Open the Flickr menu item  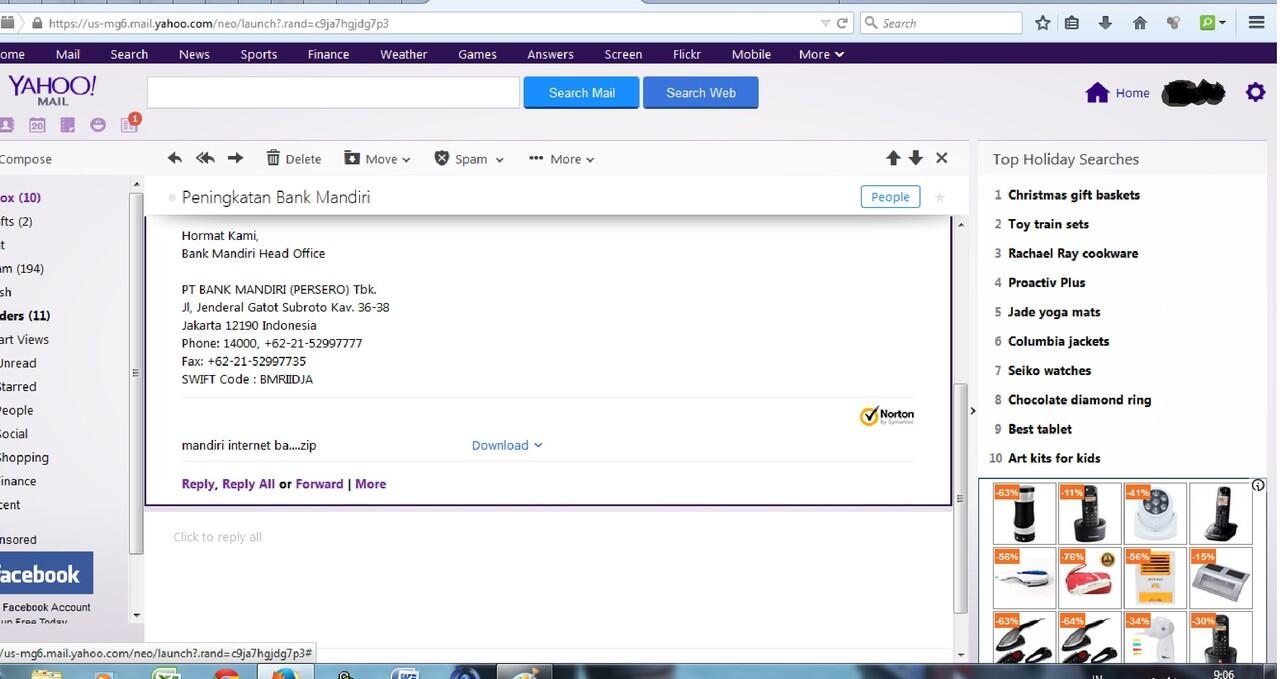[686, 54]
